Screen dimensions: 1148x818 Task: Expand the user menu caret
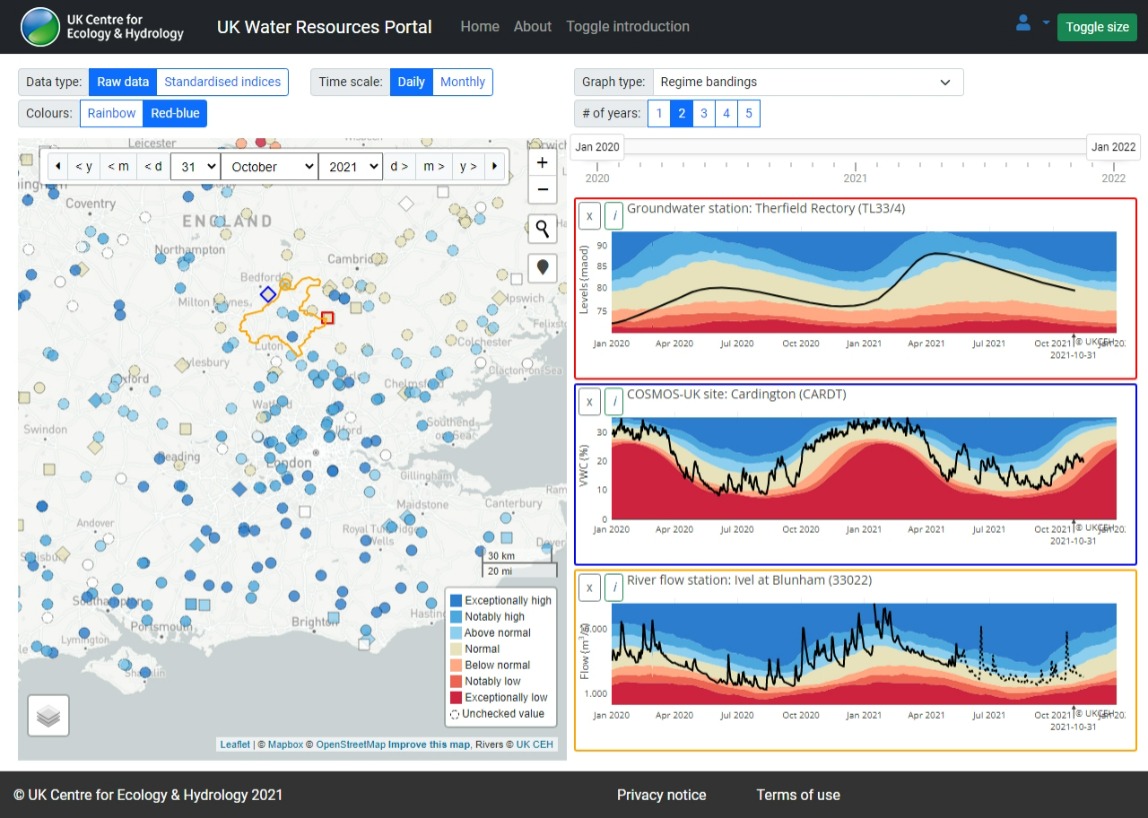point(1046,23)
